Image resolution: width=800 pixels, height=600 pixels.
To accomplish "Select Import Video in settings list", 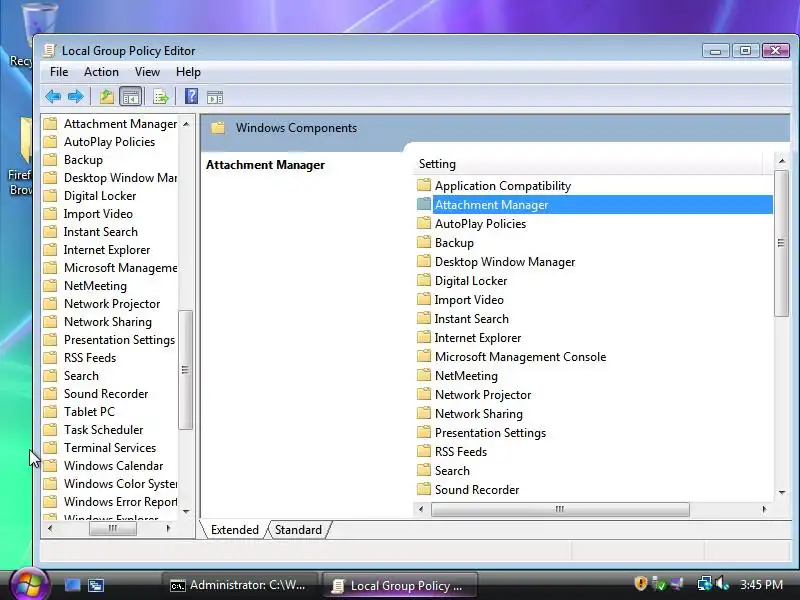I will pos(469,299).
